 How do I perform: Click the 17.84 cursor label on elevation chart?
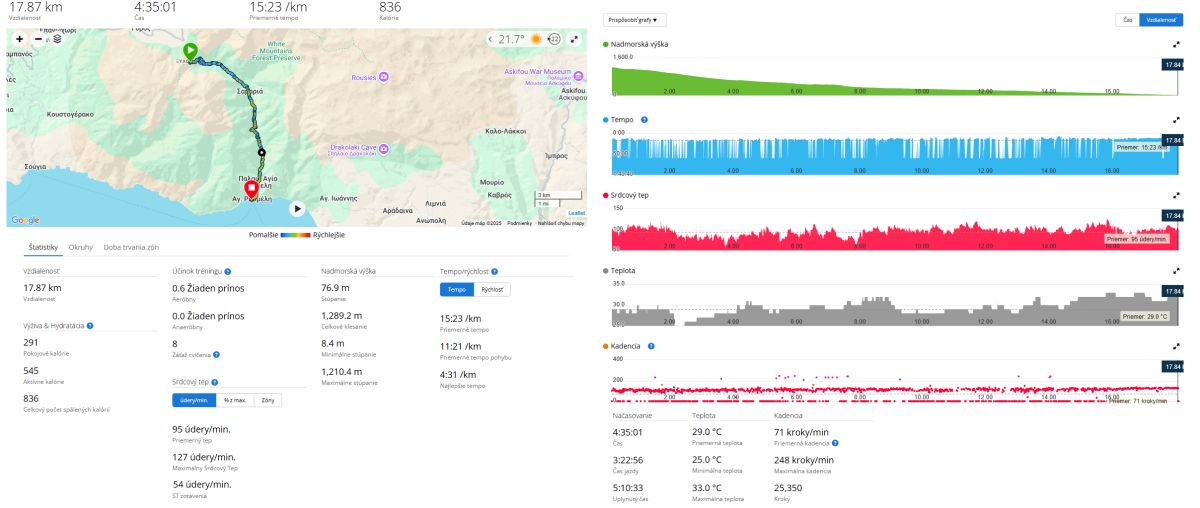(x=1172, y=65)
